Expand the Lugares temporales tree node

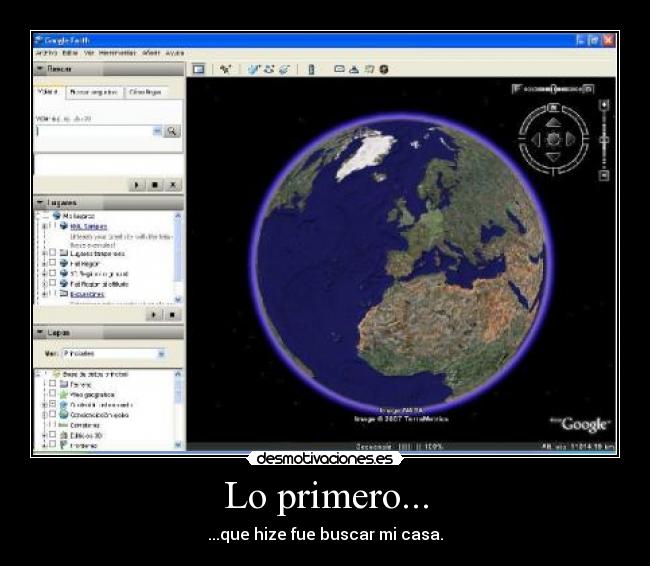(x=44, y=253)
